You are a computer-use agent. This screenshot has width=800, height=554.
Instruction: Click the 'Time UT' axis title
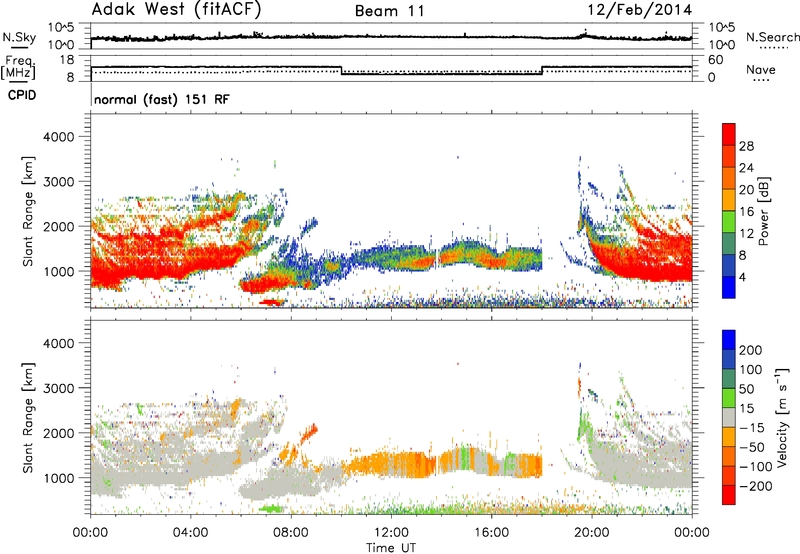pyautogui.click(x=391, y=548)
